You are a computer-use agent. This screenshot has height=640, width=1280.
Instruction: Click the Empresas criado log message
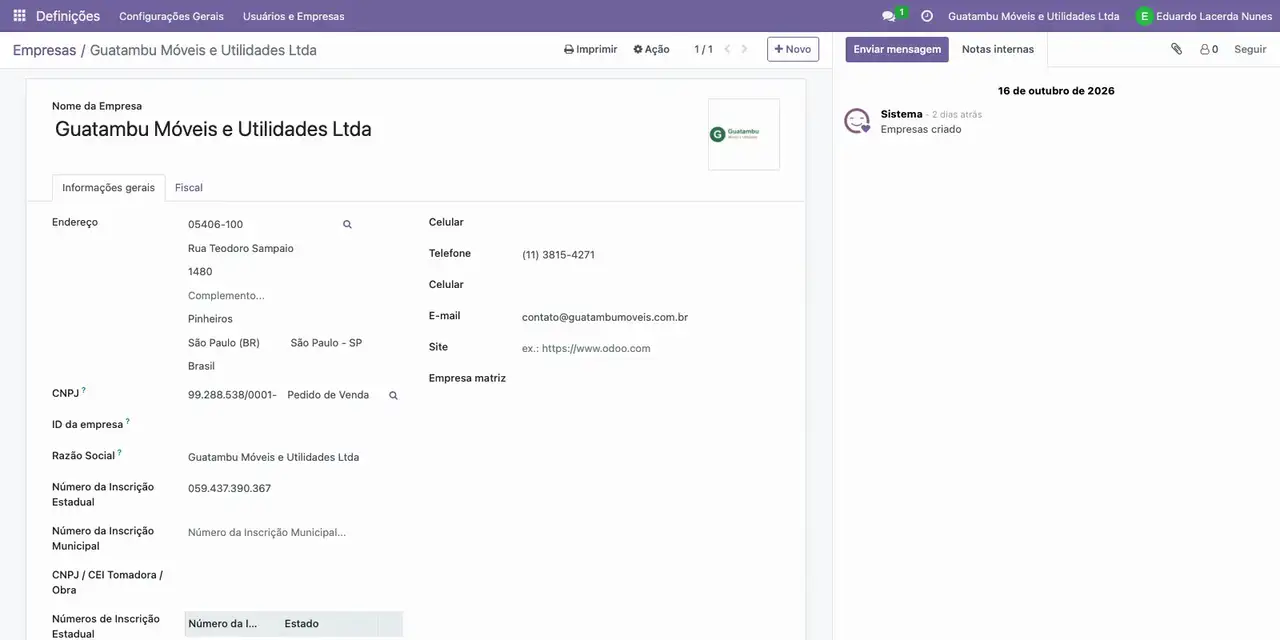click(x=921, y=130)
